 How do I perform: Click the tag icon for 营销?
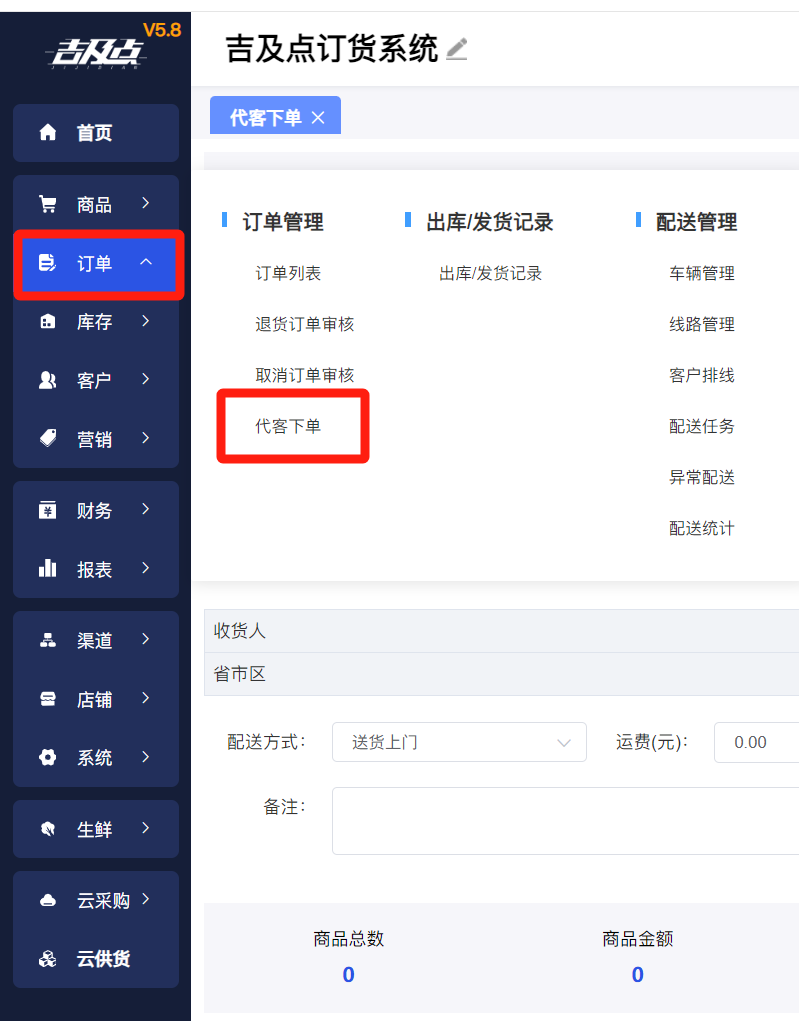pos(47,438)
